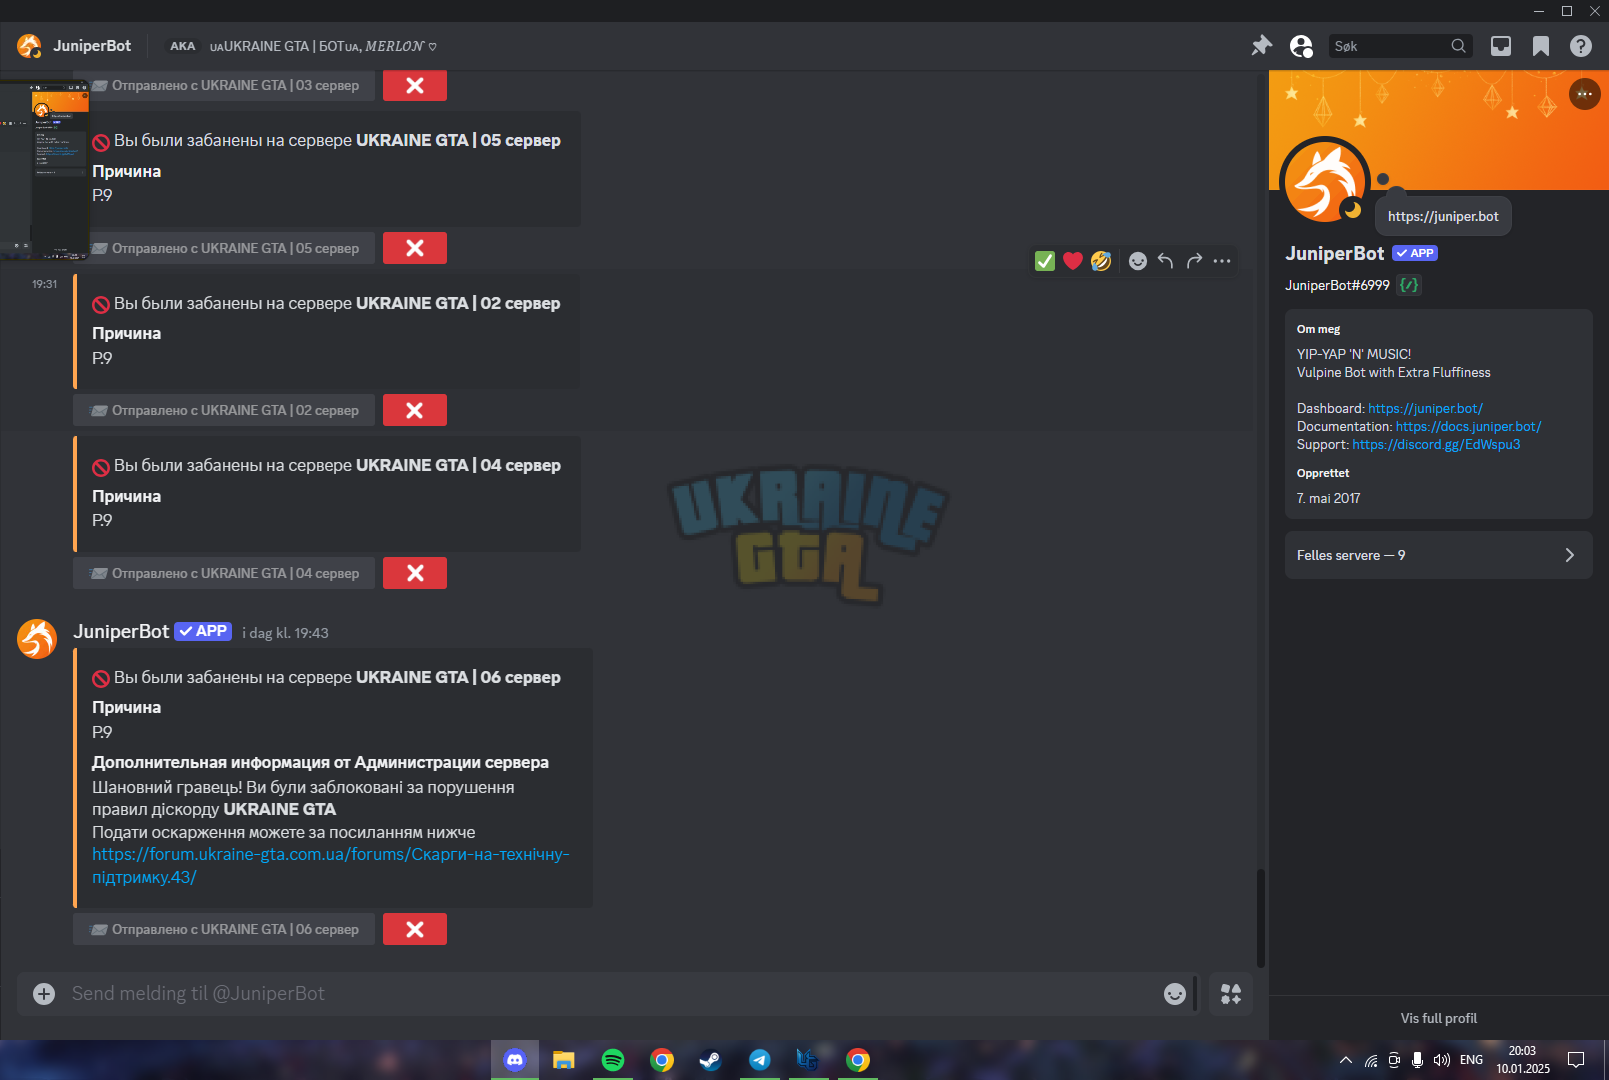Click red X button for 04 сервер
Viewport: 1609px width, 1080px height.
pyautogui.click(x=415, y=573)
